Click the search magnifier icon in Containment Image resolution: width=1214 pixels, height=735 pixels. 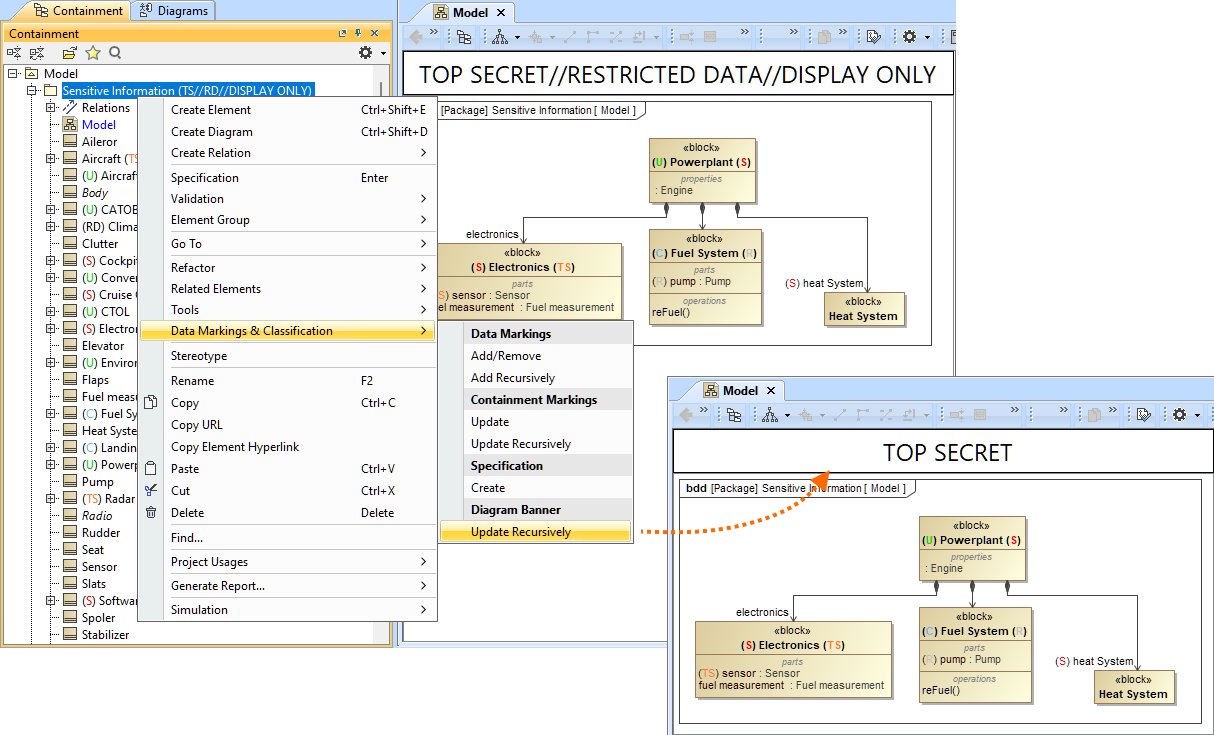(116, 52)
